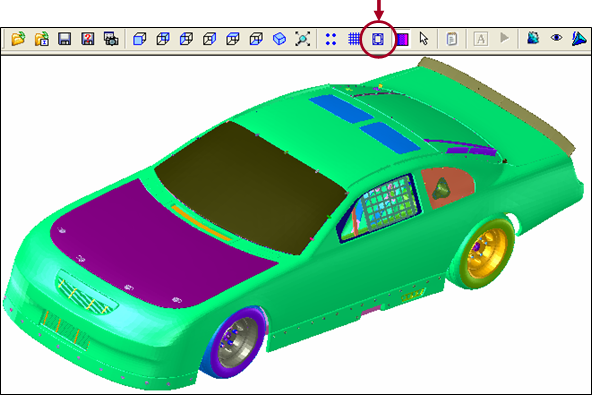
Task: Click the second folder import icon
Action: (x=42, y=39)
